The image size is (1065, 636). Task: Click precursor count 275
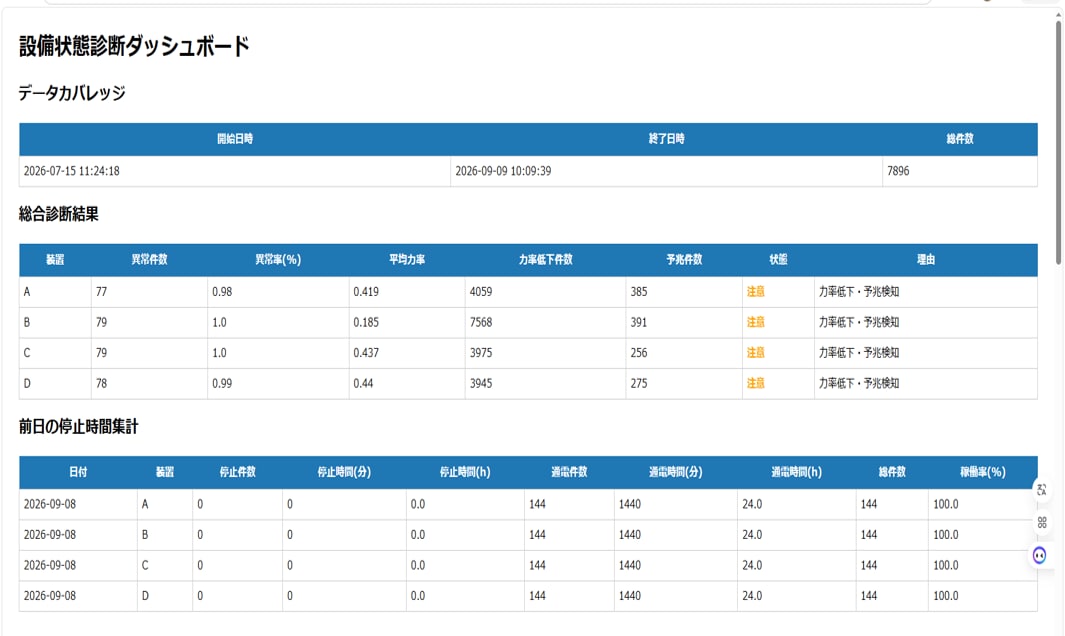638,383
